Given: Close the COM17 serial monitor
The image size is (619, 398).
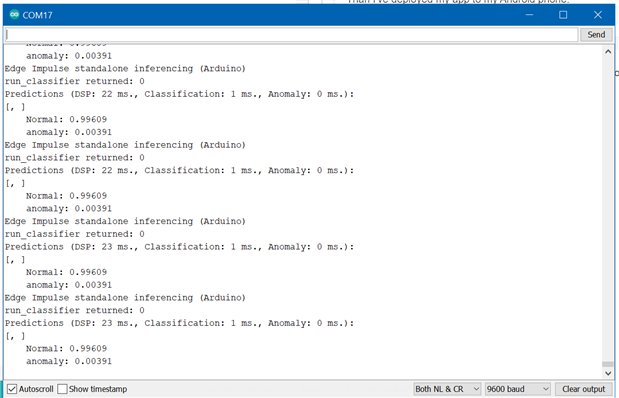Looking at the screenshot, I should 598,15.
